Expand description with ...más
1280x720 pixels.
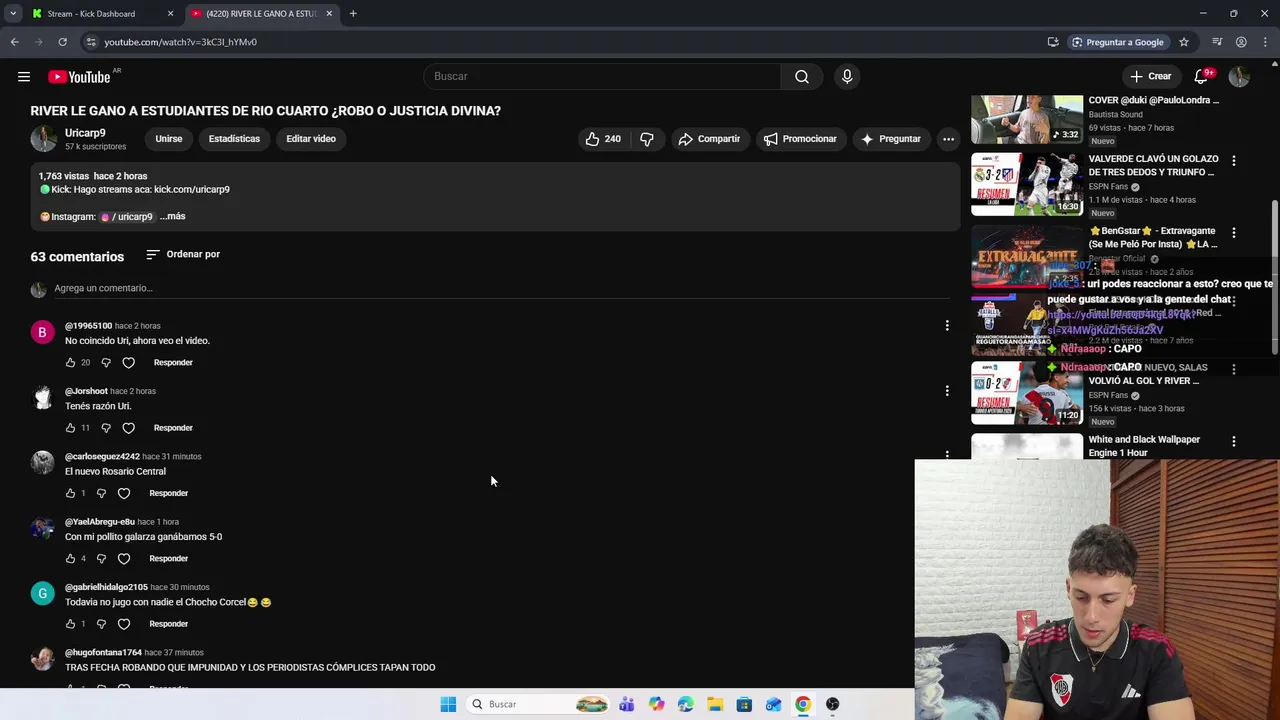(x=173, y=216)
